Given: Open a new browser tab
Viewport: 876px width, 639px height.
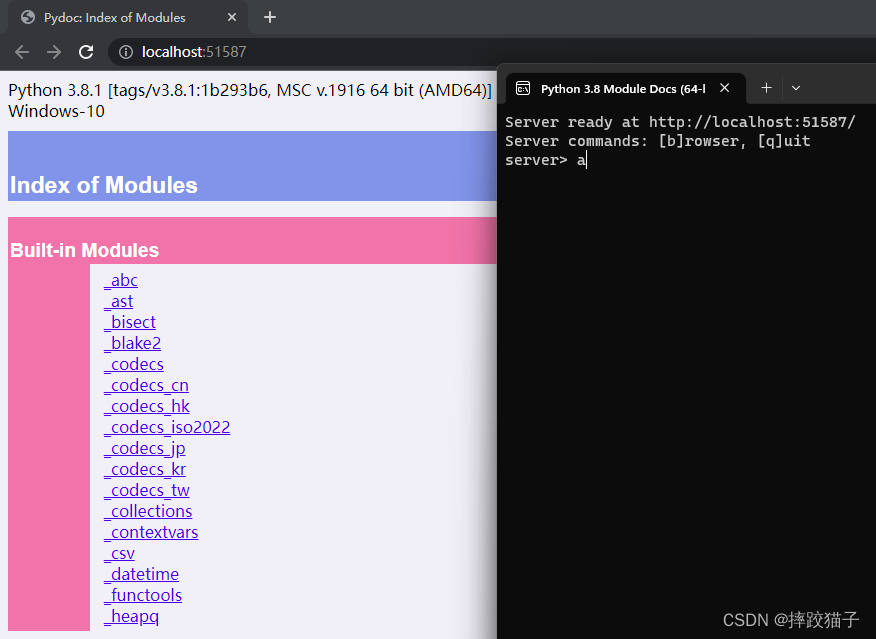Looking at the screenshot, I should pos(270,17).
